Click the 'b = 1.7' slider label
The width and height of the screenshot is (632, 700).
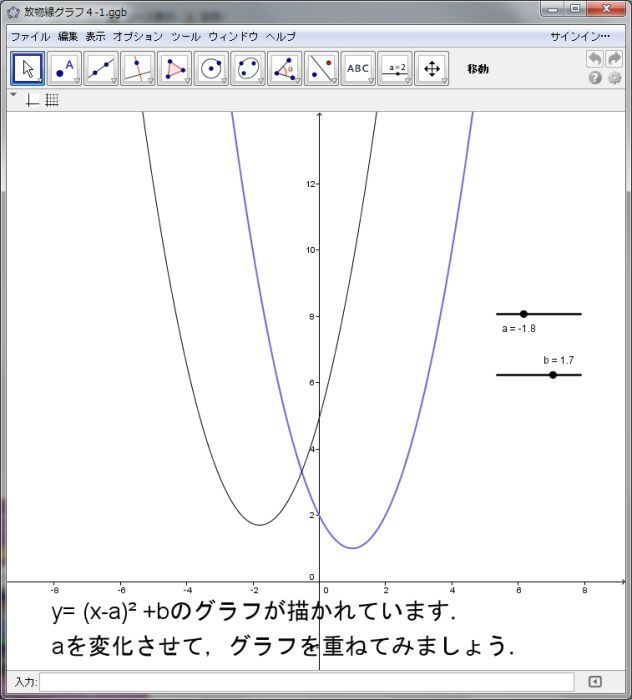[x=559, y=360]
